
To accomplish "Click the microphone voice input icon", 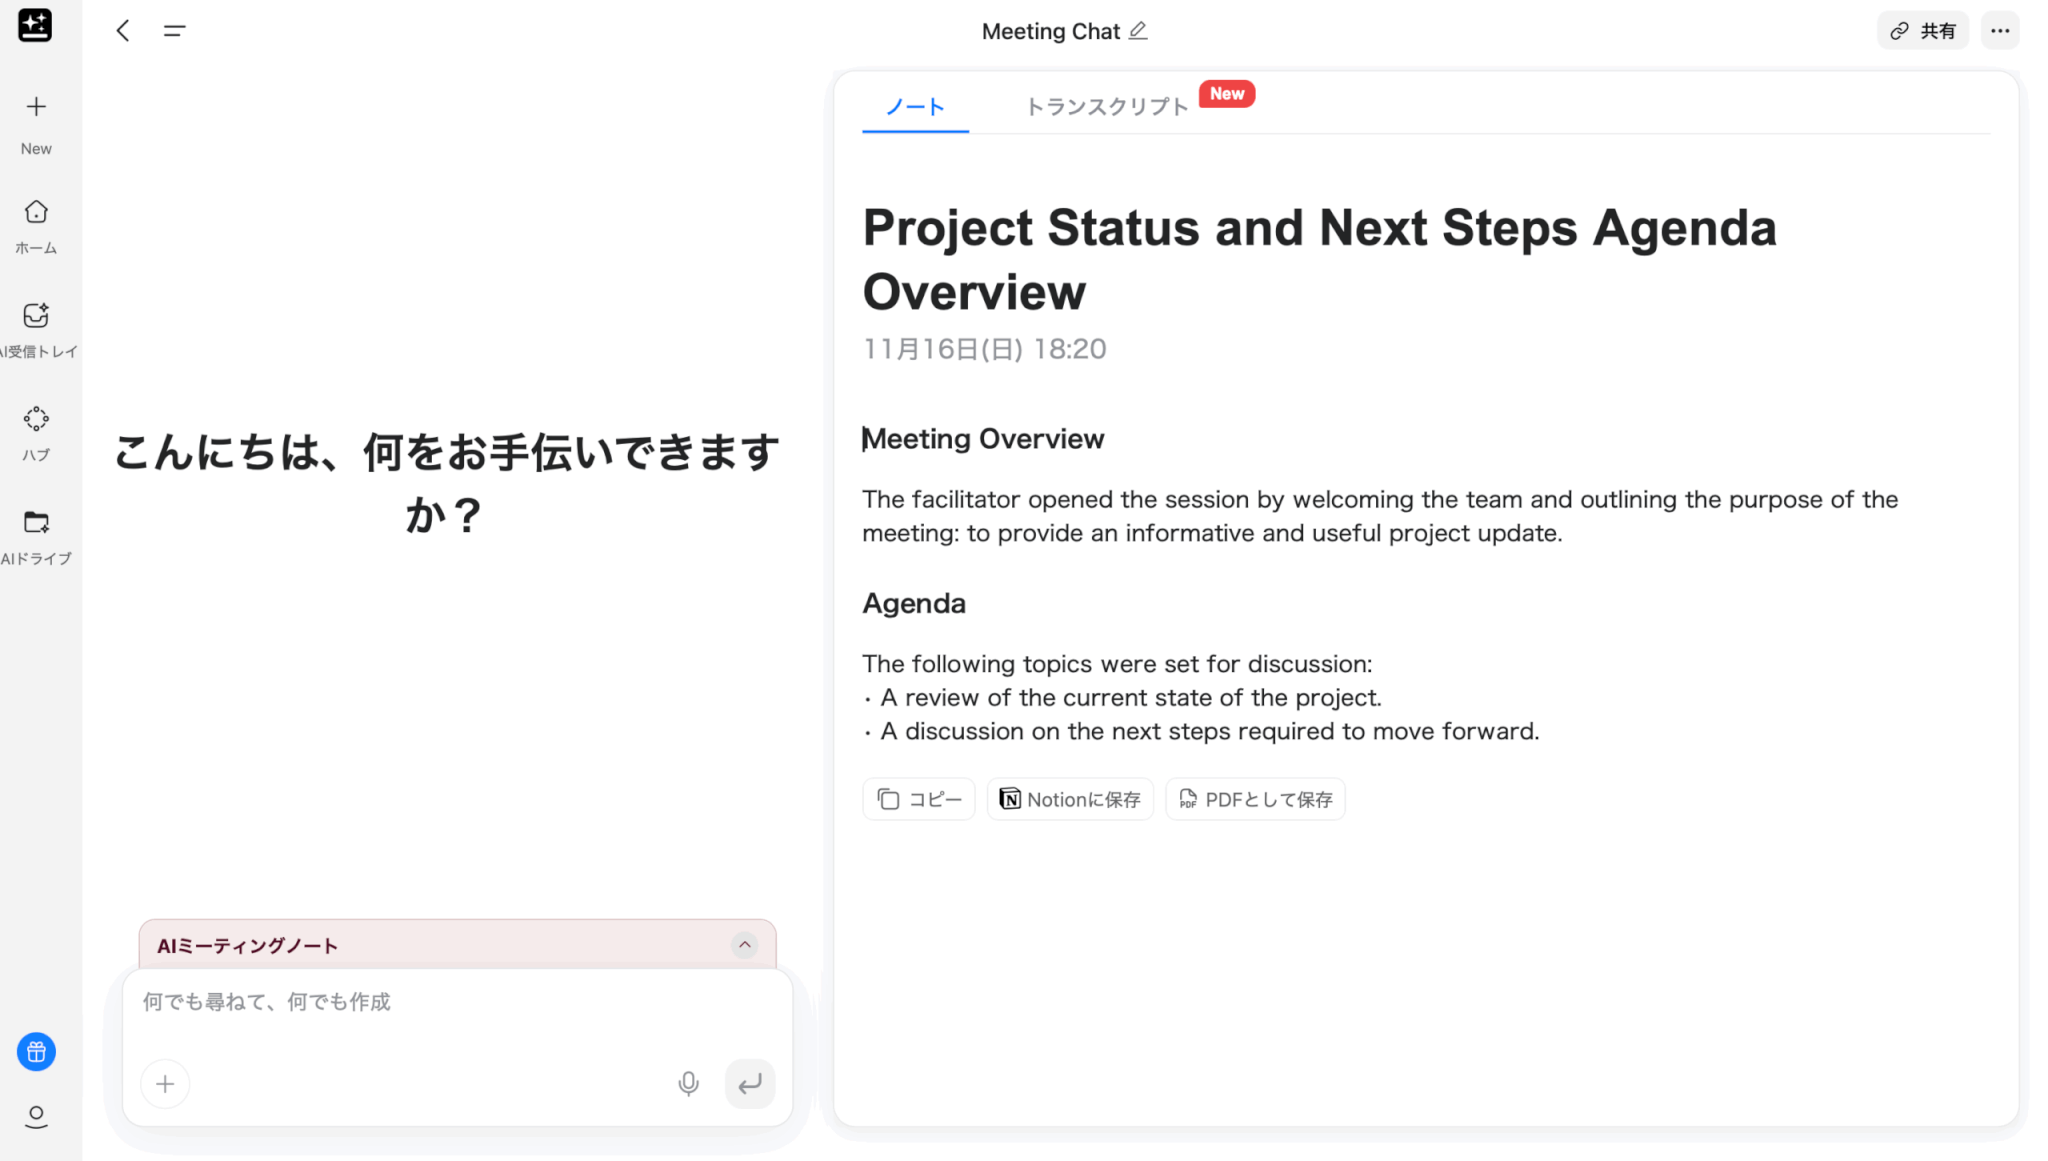I will (x=688, y=1084).
